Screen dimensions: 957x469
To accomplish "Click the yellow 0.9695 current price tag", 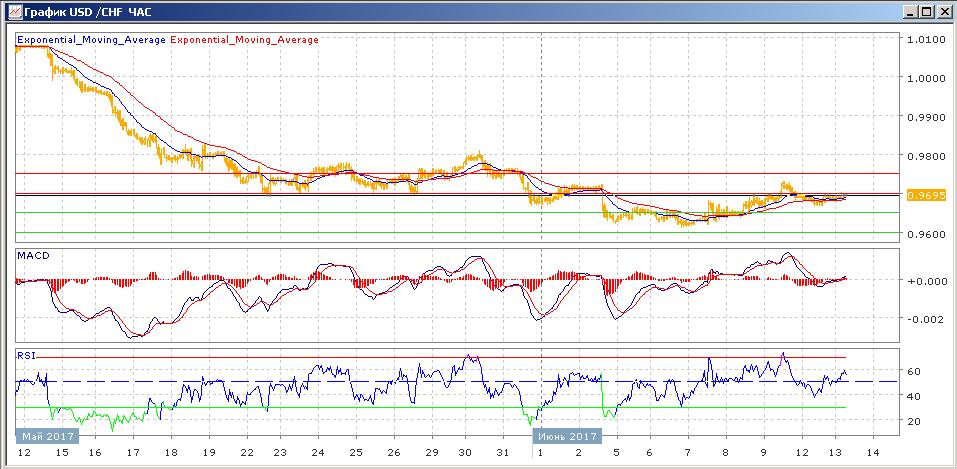I will click(919, 195).
